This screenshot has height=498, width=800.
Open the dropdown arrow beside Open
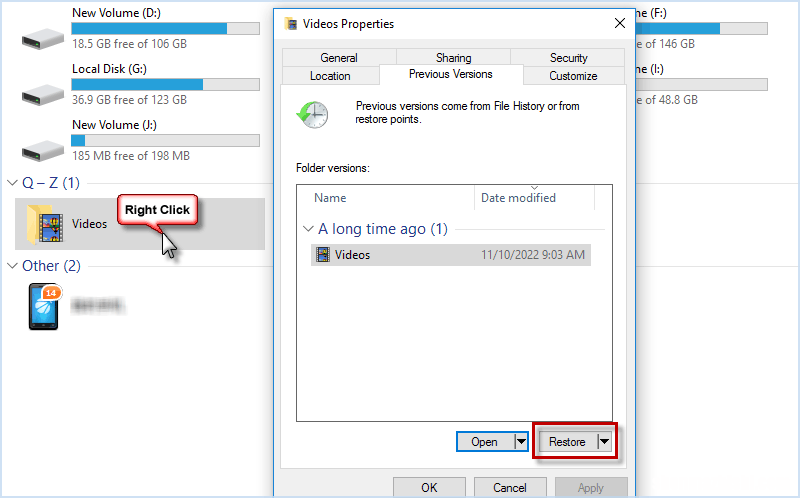click(520, 441)
